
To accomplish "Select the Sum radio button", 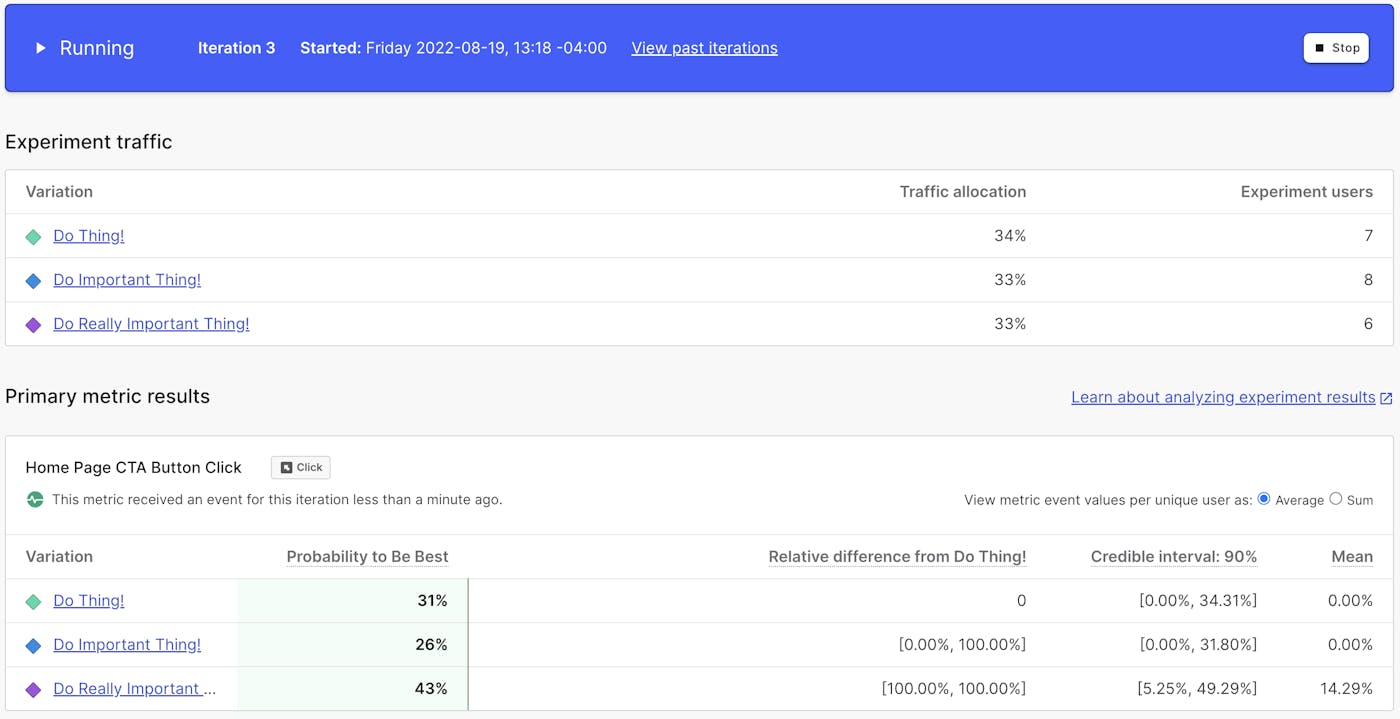I will 1335,499.
